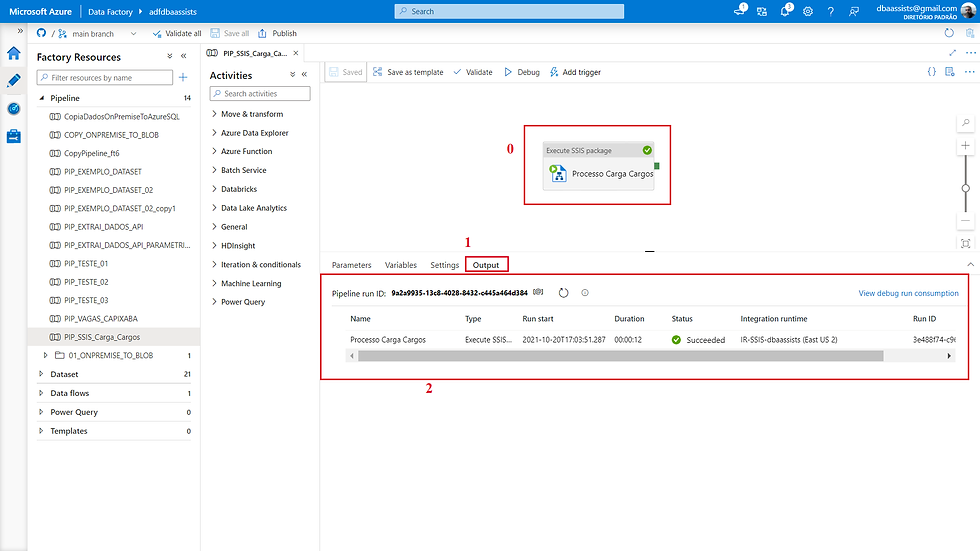
Task: Open the help question mark icon
Action: 831,11
